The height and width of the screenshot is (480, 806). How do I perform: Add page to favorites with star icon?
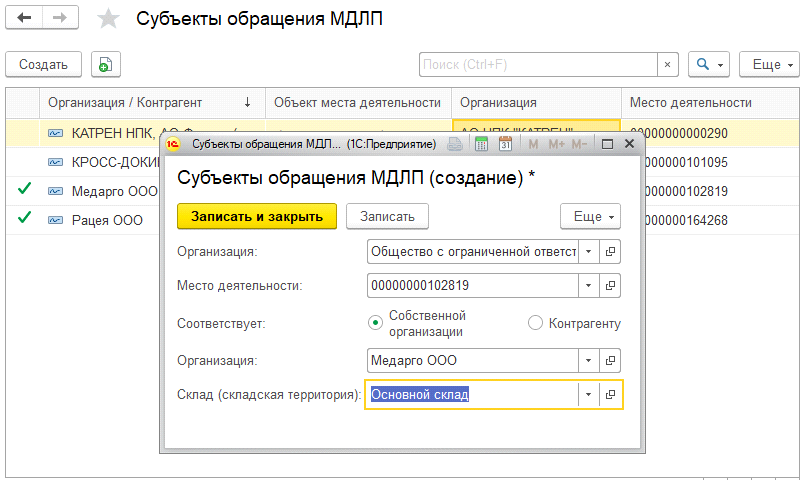pos(108,19)
